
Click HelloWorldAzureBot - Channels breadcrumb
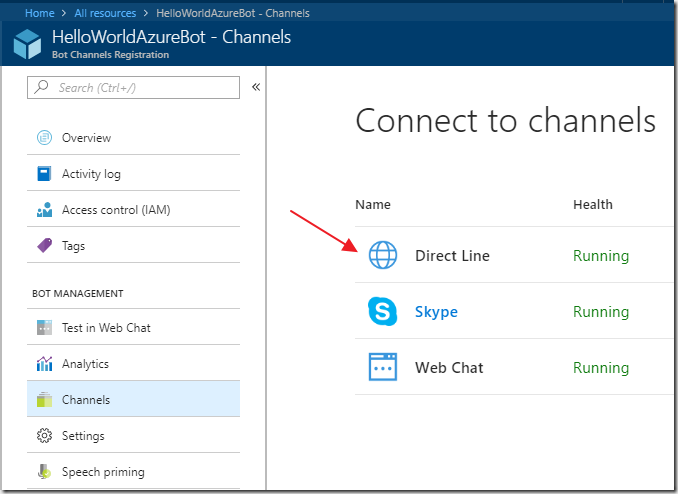tap(233, 13)
